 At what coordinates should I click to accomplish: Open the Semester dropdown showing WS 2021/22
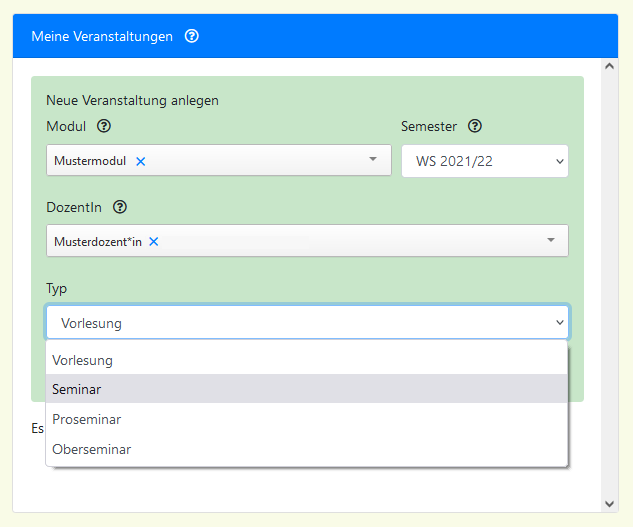(x=484, y=161)
